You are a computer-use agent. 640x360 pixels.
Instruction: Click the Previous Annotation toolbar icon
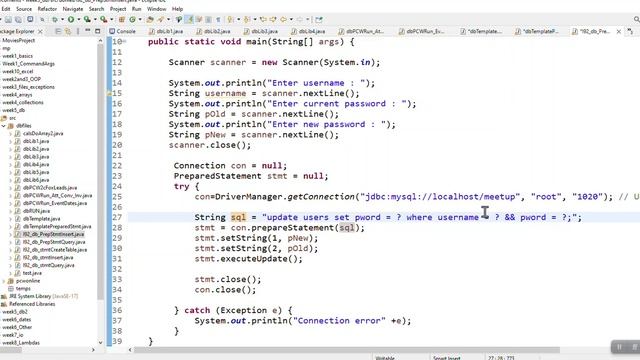click(x=247, y=19)
